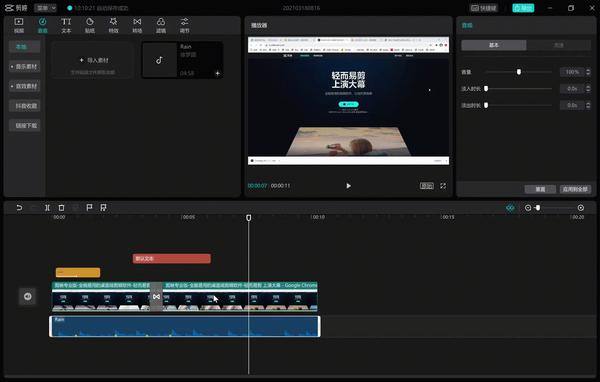Switch to the 音频 audio tab

coord(42,25)
